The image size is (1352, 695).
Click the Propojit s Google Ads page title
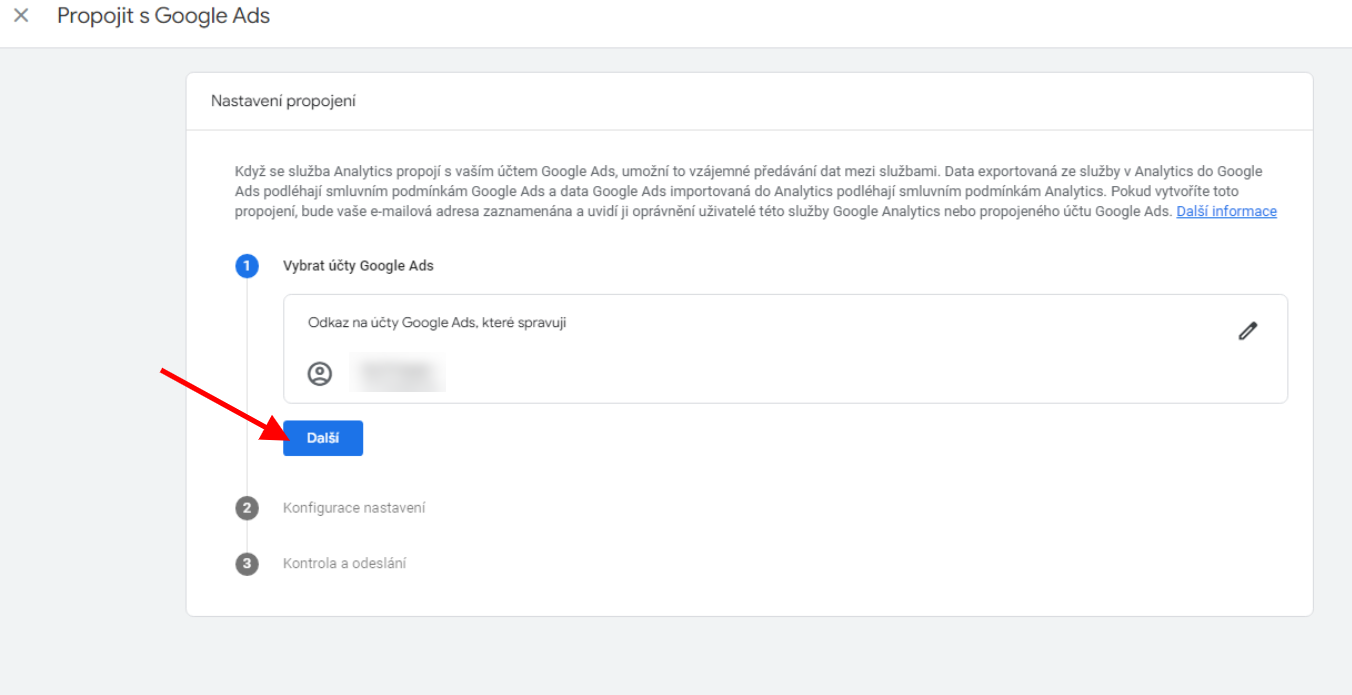163,16
